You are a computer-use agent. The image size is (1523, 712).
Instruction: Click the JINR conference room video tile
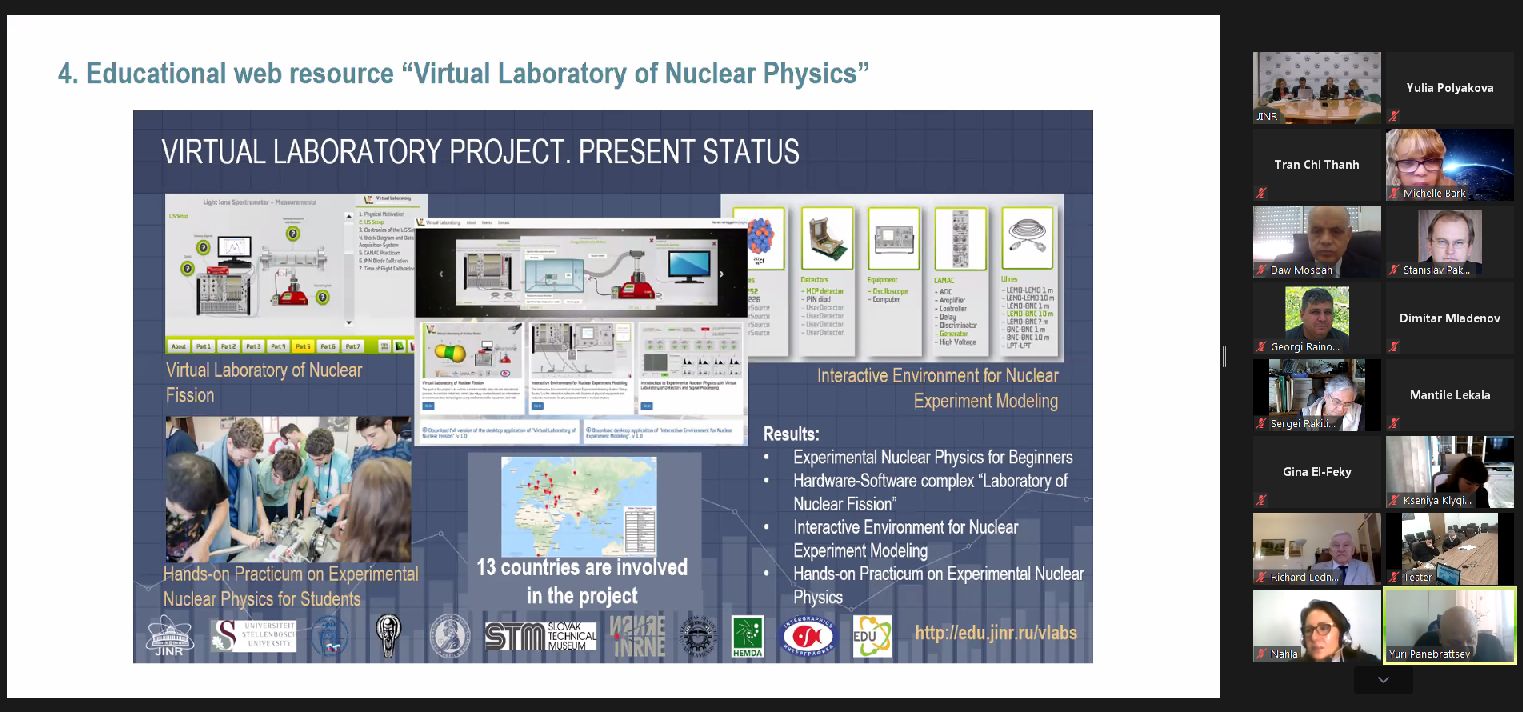click(1316, 87)
